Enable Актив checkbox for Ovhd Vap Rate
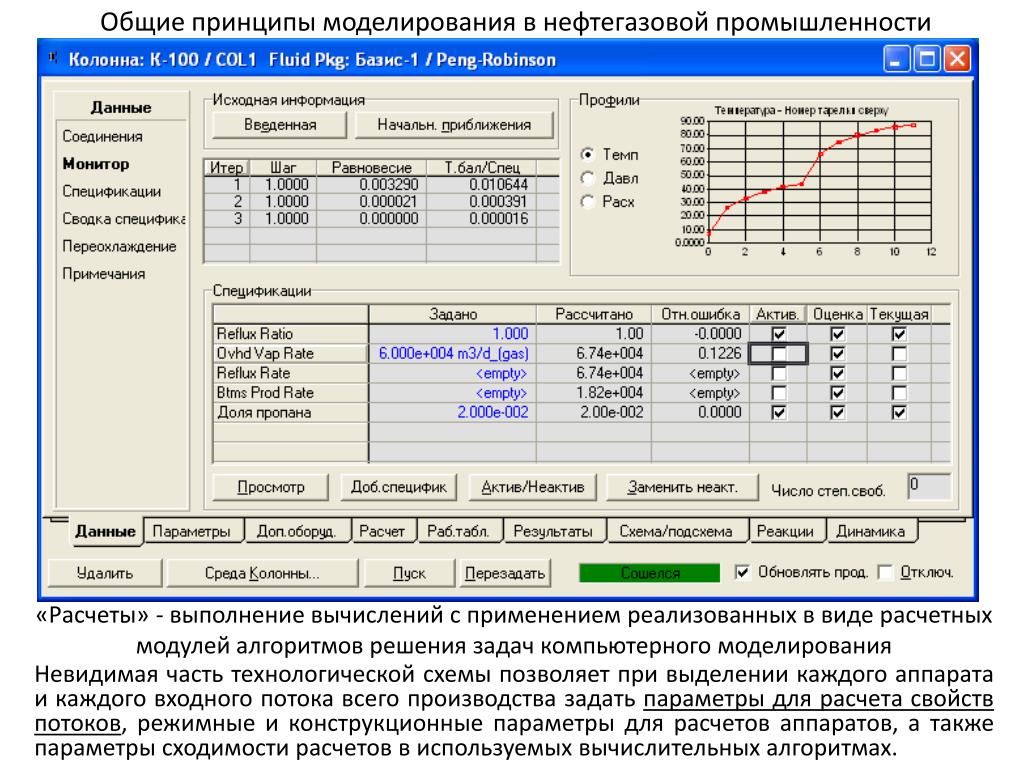 [778, 354]
